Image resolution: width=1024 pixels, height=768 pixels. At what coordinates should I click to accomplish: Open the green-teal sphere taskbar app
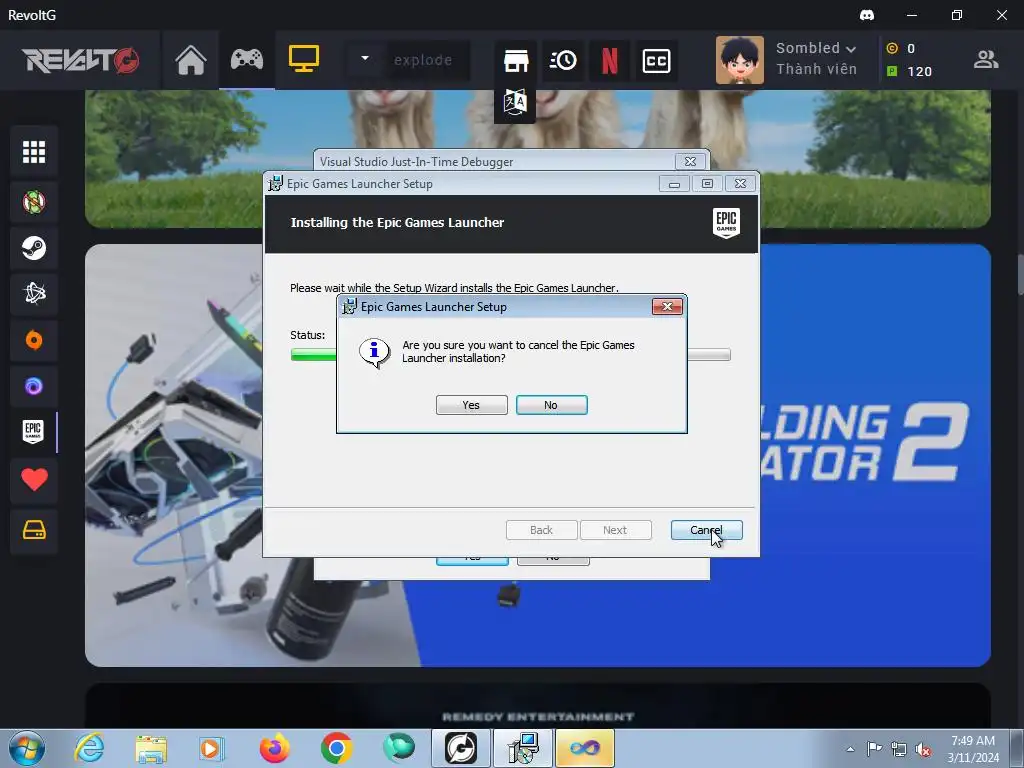[x=399, y=748]
